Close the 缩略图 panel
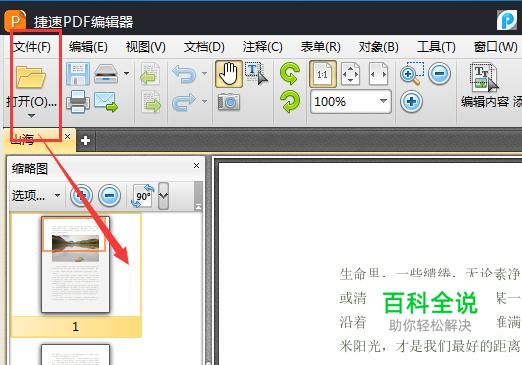Image resolution: width=522 pixels, height=365 pixels. pos(196,165)
